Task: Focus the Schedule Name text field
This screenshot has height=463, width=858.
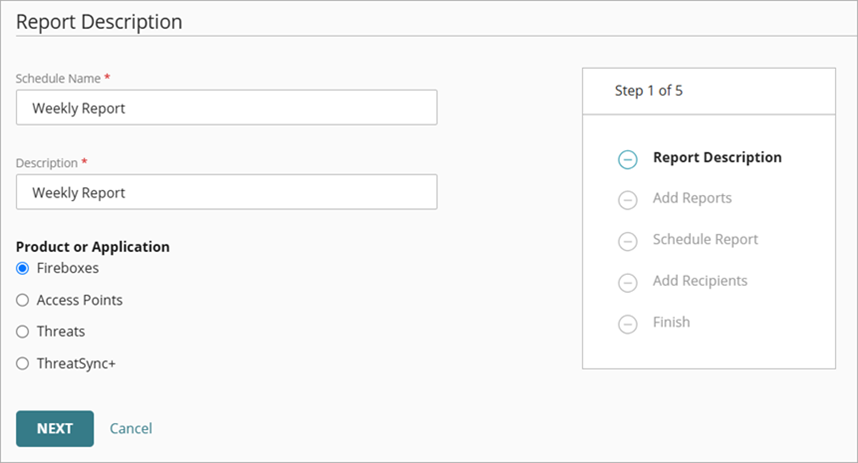Action: tap(227, 108)
